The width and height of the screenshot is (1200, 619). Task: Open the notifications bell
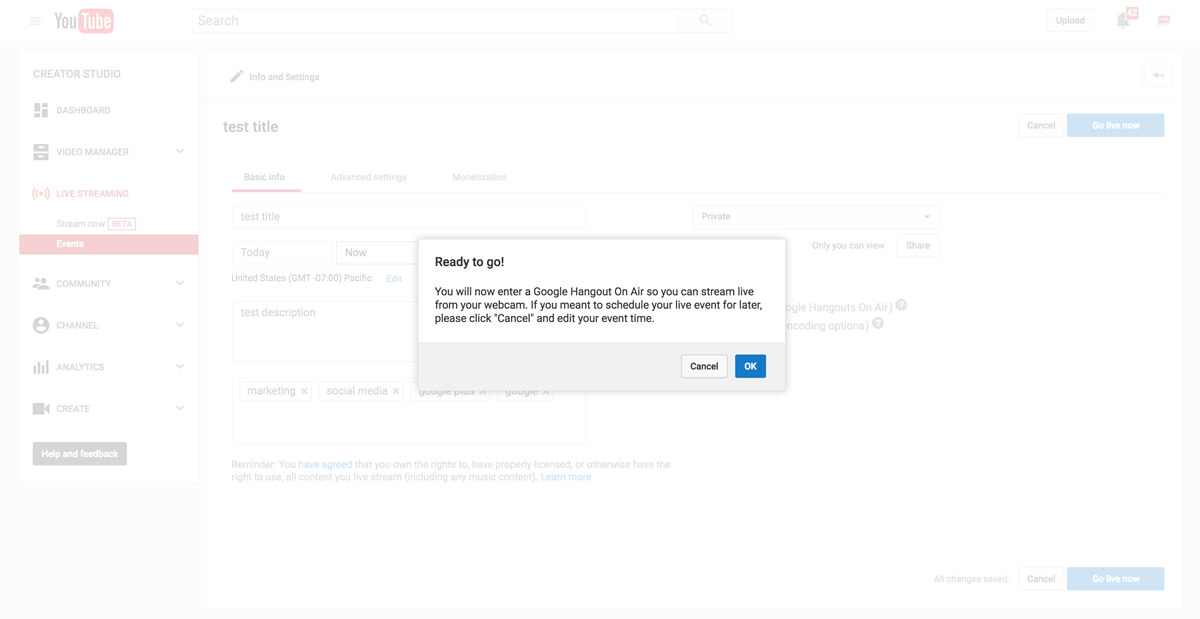tap(1123, 21)
